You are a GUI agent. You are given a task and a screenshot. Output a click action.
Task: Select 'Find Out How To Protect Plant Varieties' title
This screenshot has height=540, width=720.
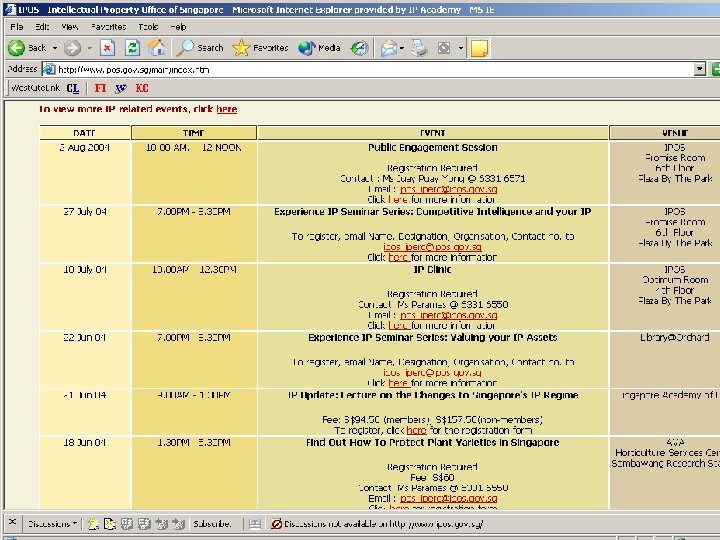(x=433, y=443)
